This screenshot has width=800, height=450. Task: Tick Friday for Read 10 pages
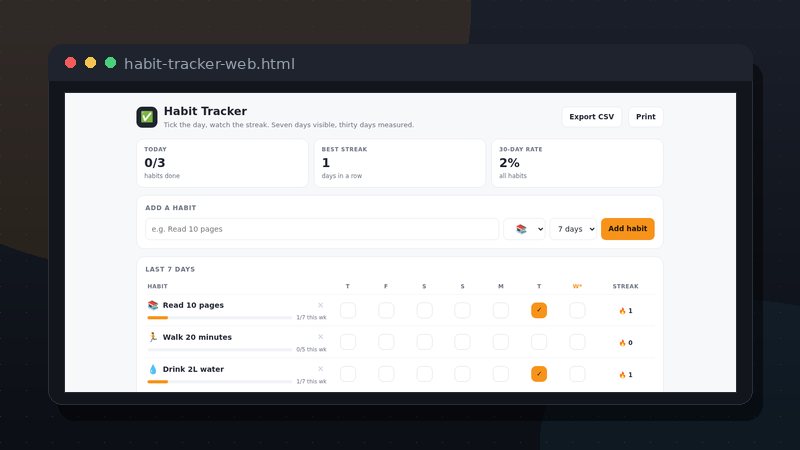point(386,310)
